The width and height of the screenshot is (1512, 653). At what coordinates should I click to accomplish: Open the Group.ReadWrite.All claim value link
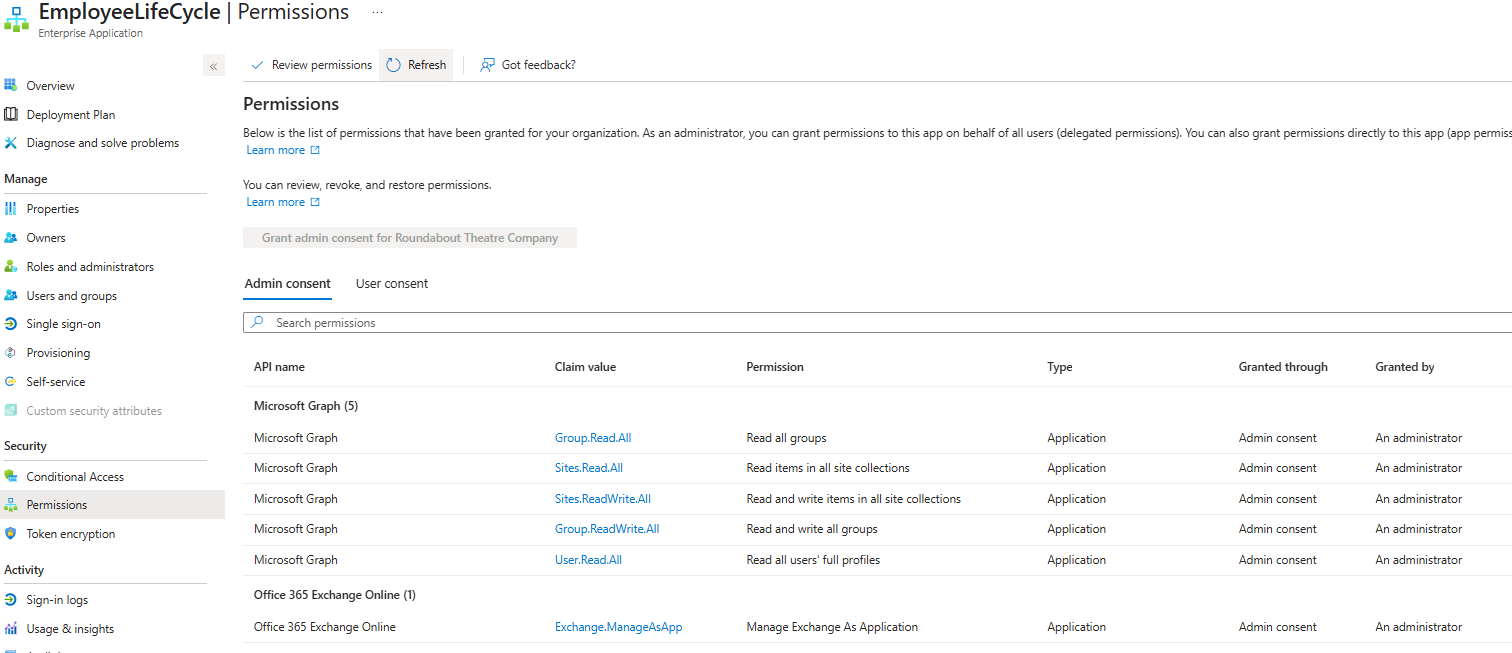point(607,529)
